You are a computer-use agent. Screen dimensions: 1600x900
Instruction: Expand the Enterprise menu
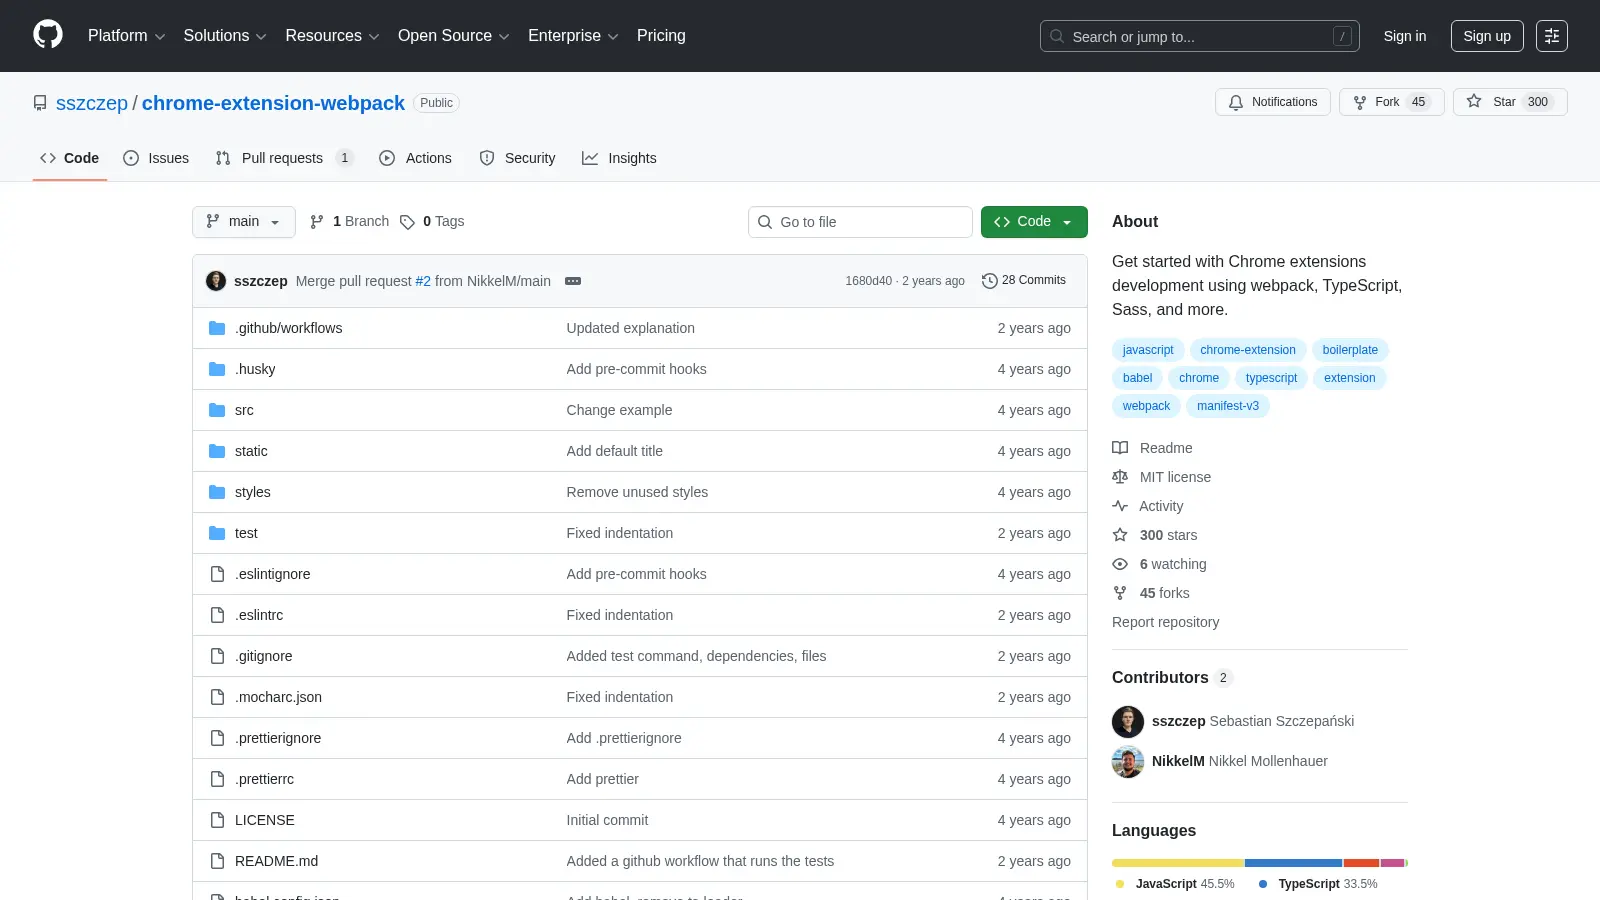point(573,36)
